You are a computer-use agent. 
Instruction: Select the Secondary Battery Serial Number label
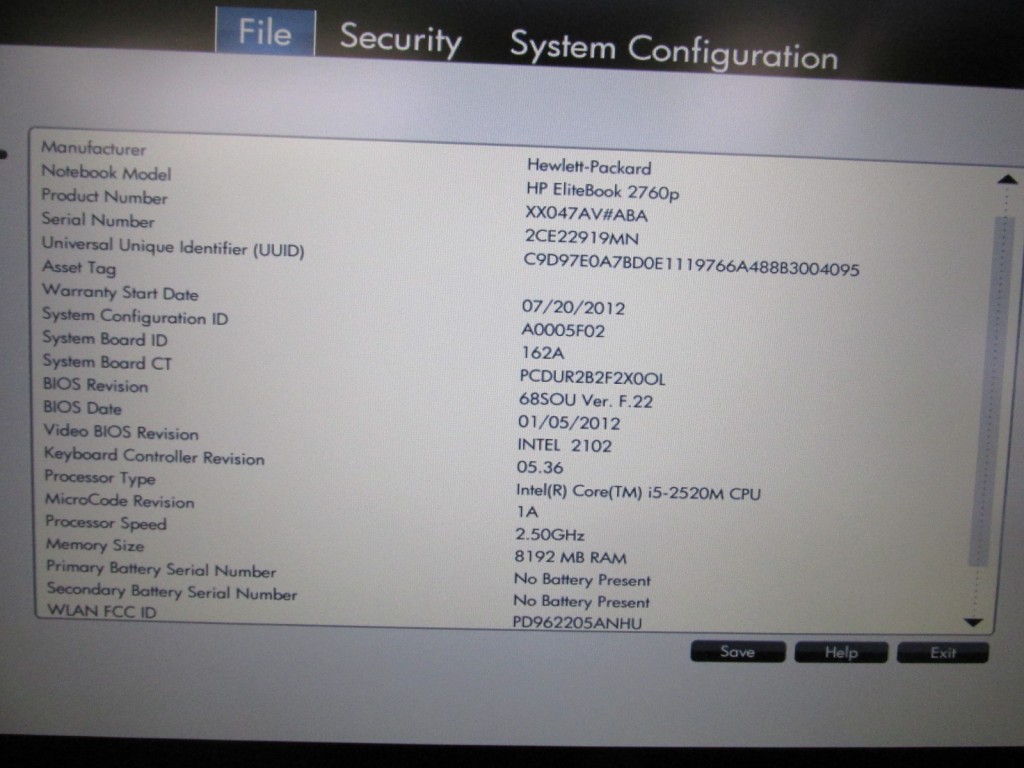(x=172, y=591)
